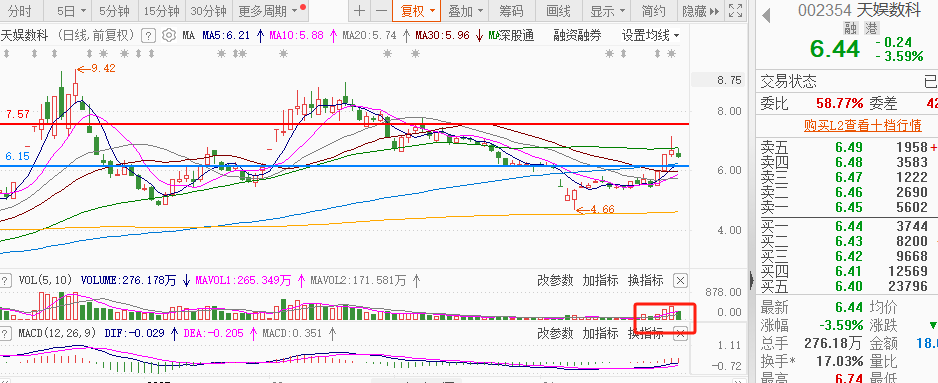Click the 购买L2查看十档行情 link

(x=863, y=125)
